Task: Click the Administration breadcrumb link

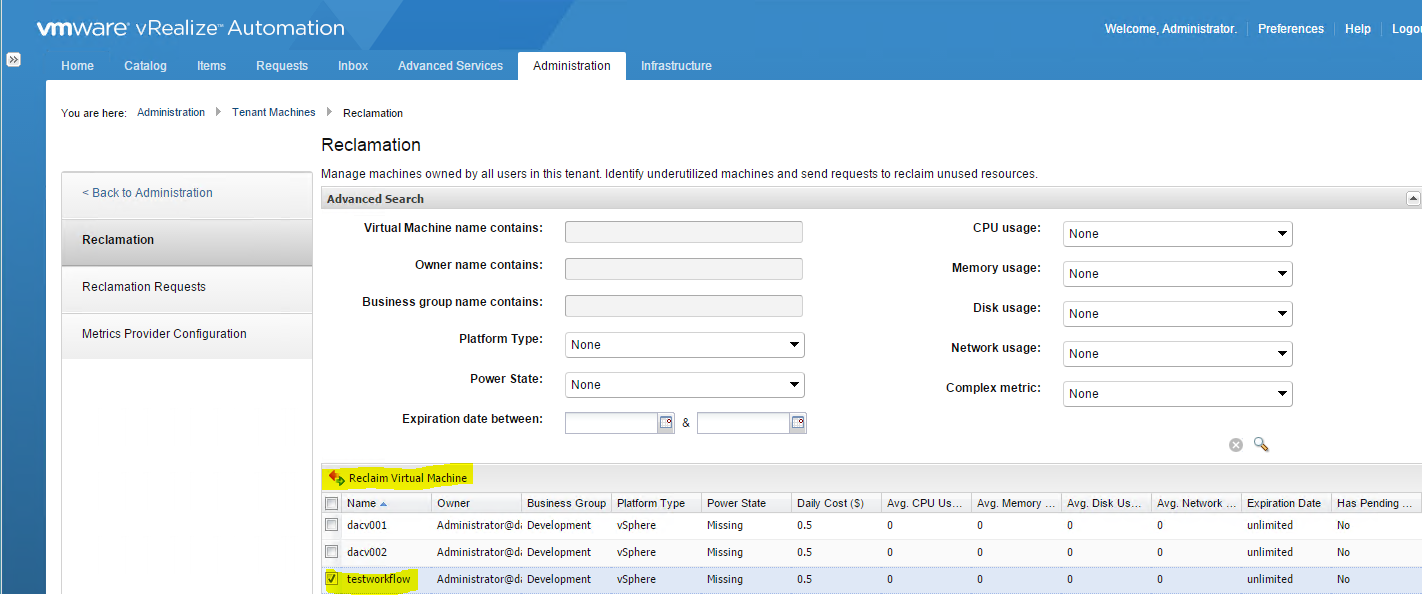Action: tap(171, 112)
